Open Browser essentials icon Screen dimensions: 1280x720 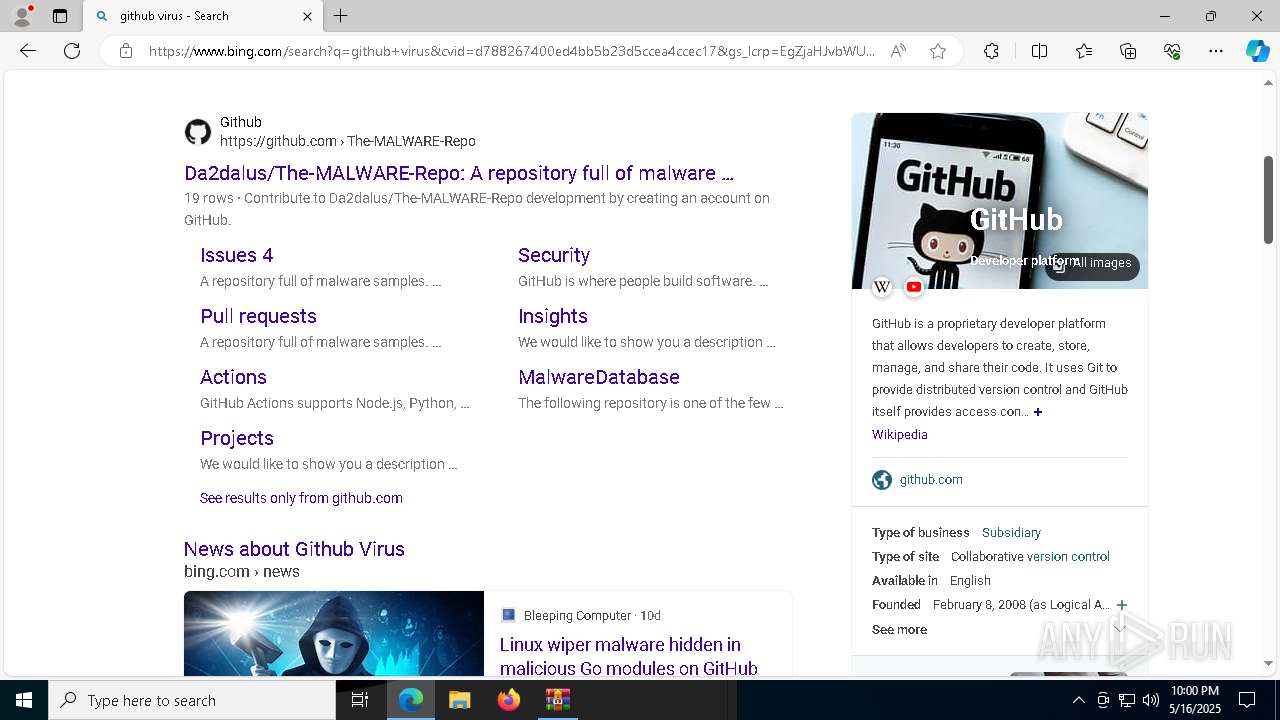point(1172,51)
